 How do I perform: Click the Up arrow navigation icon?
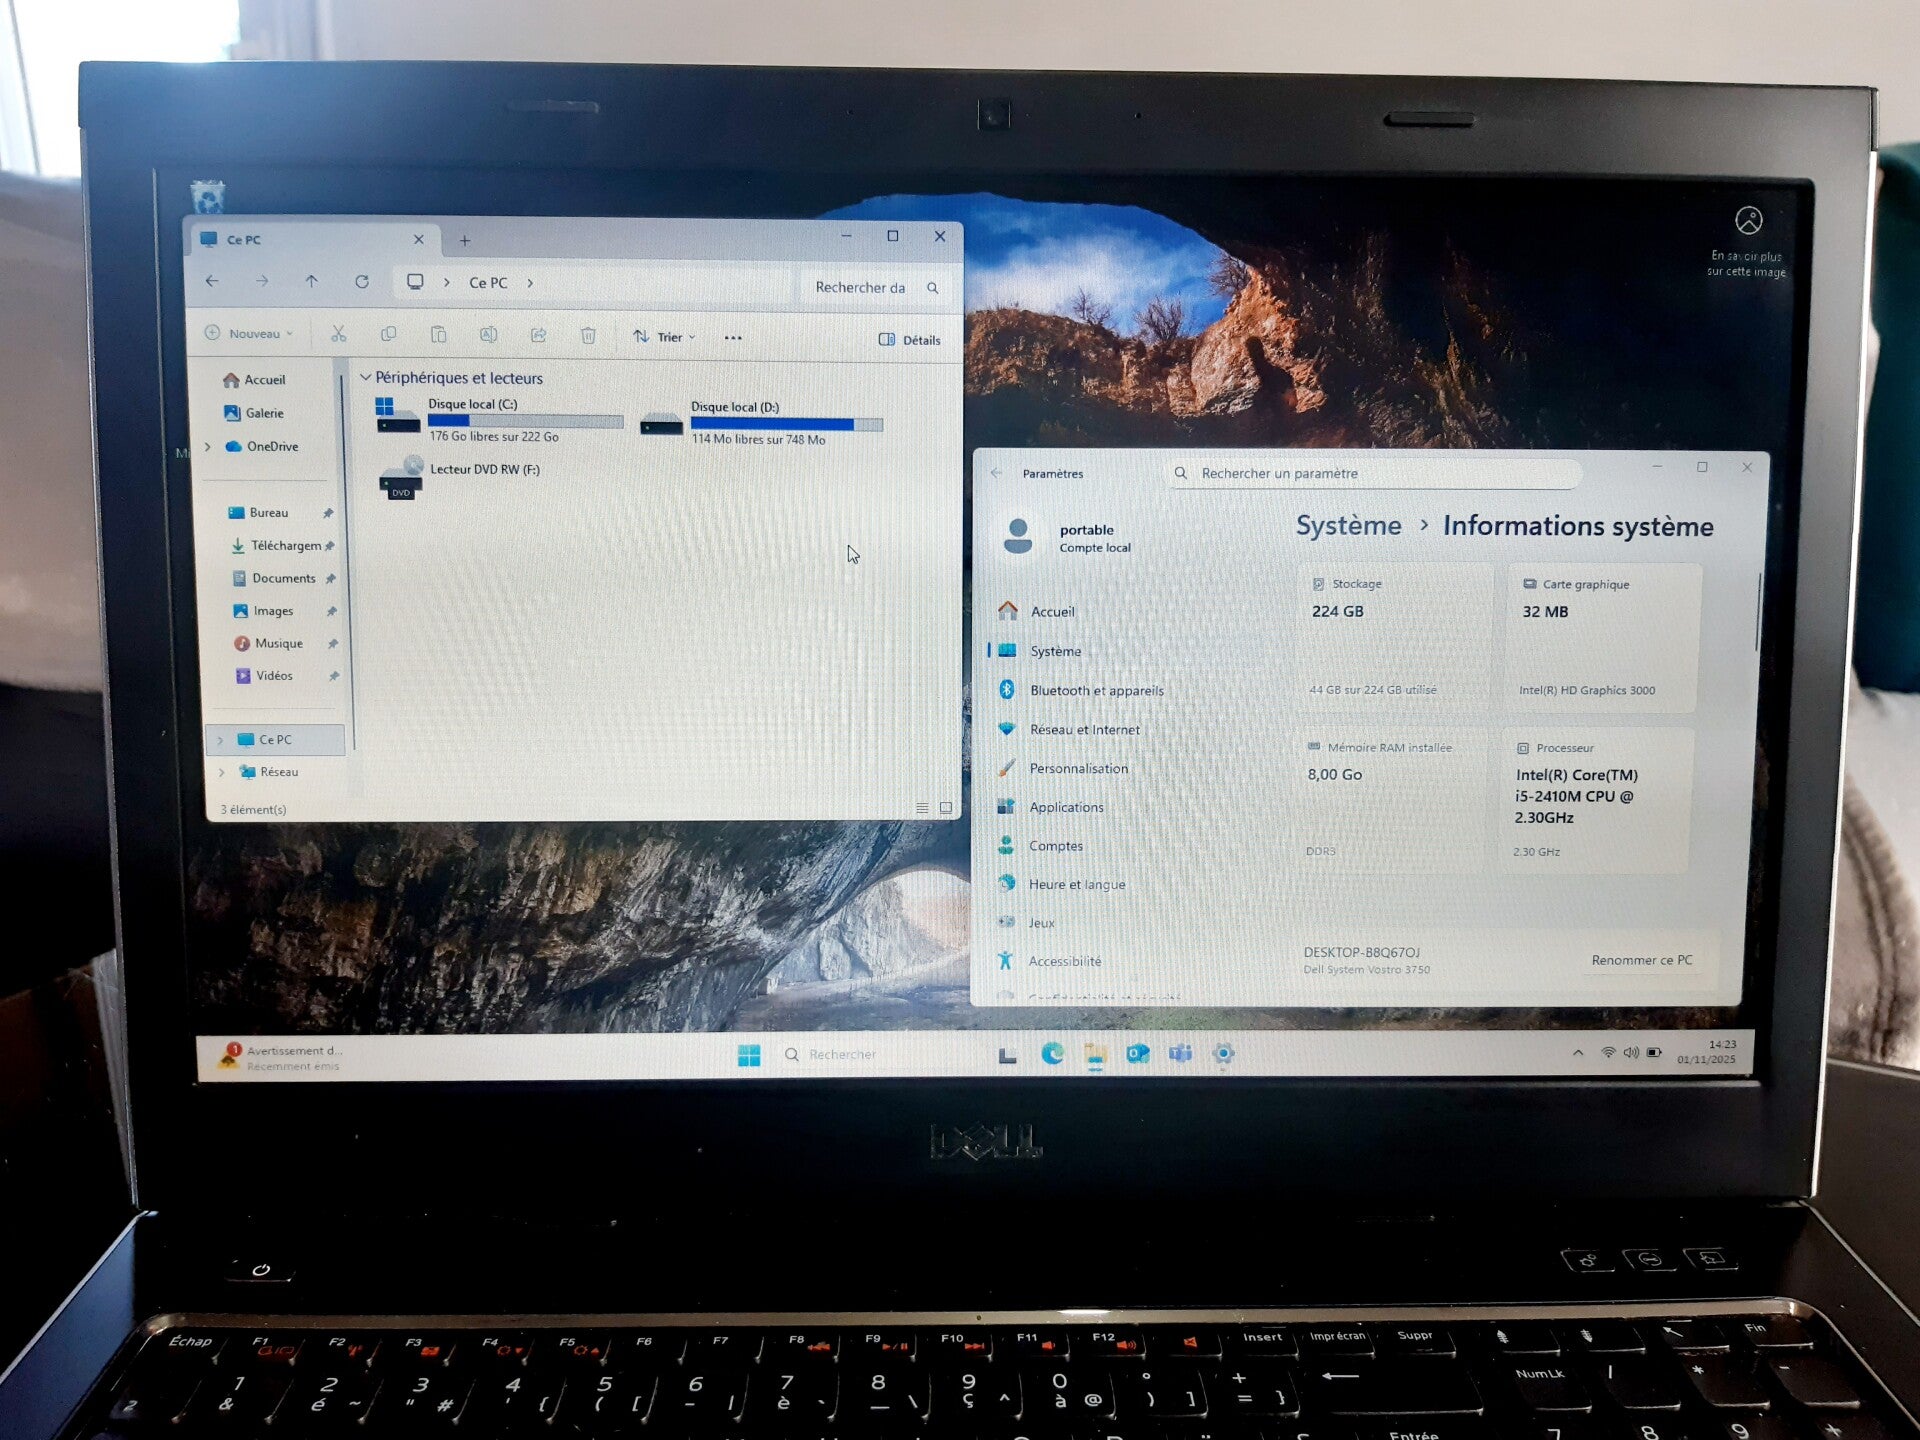pos(311,282)
